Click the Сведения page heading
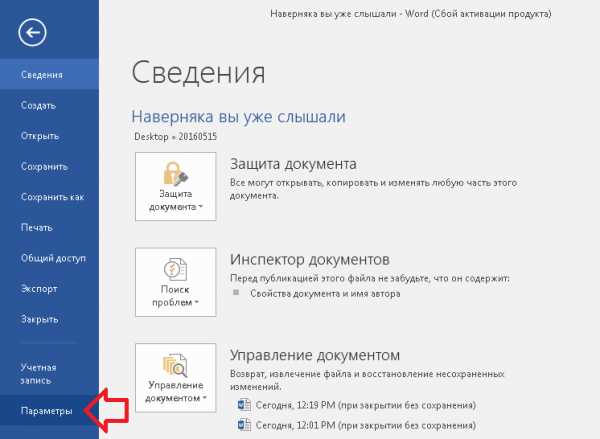 pos(198,72)
